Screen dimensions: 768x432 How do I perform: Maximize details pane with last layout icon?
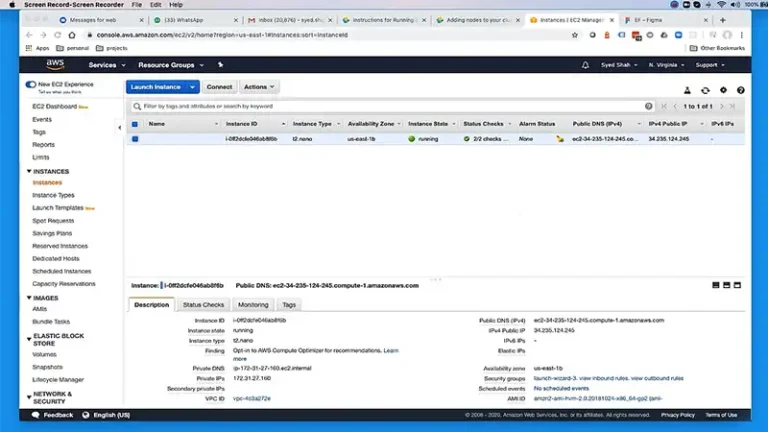(x=737, y=285)
